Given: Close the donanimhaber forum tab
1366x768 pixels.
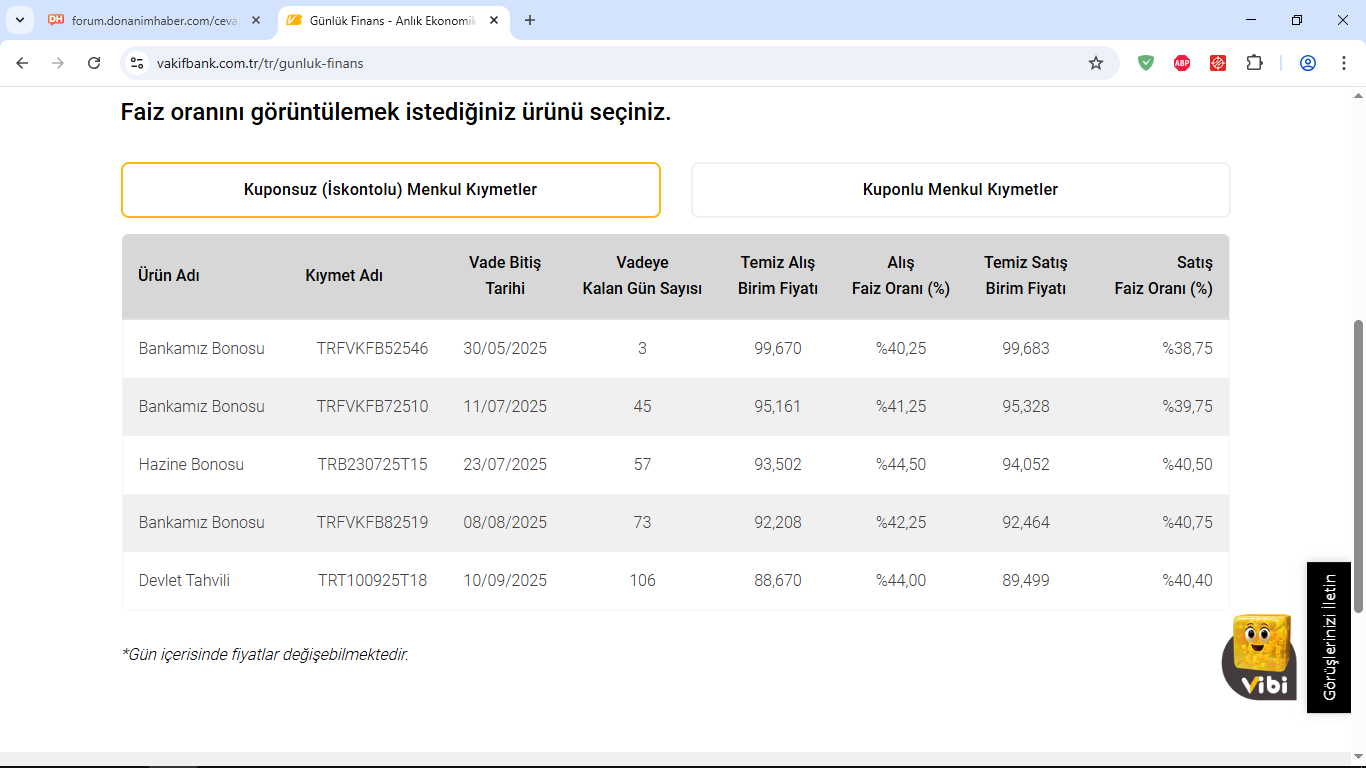Looking at the screenshot, I should coord(256,20).
